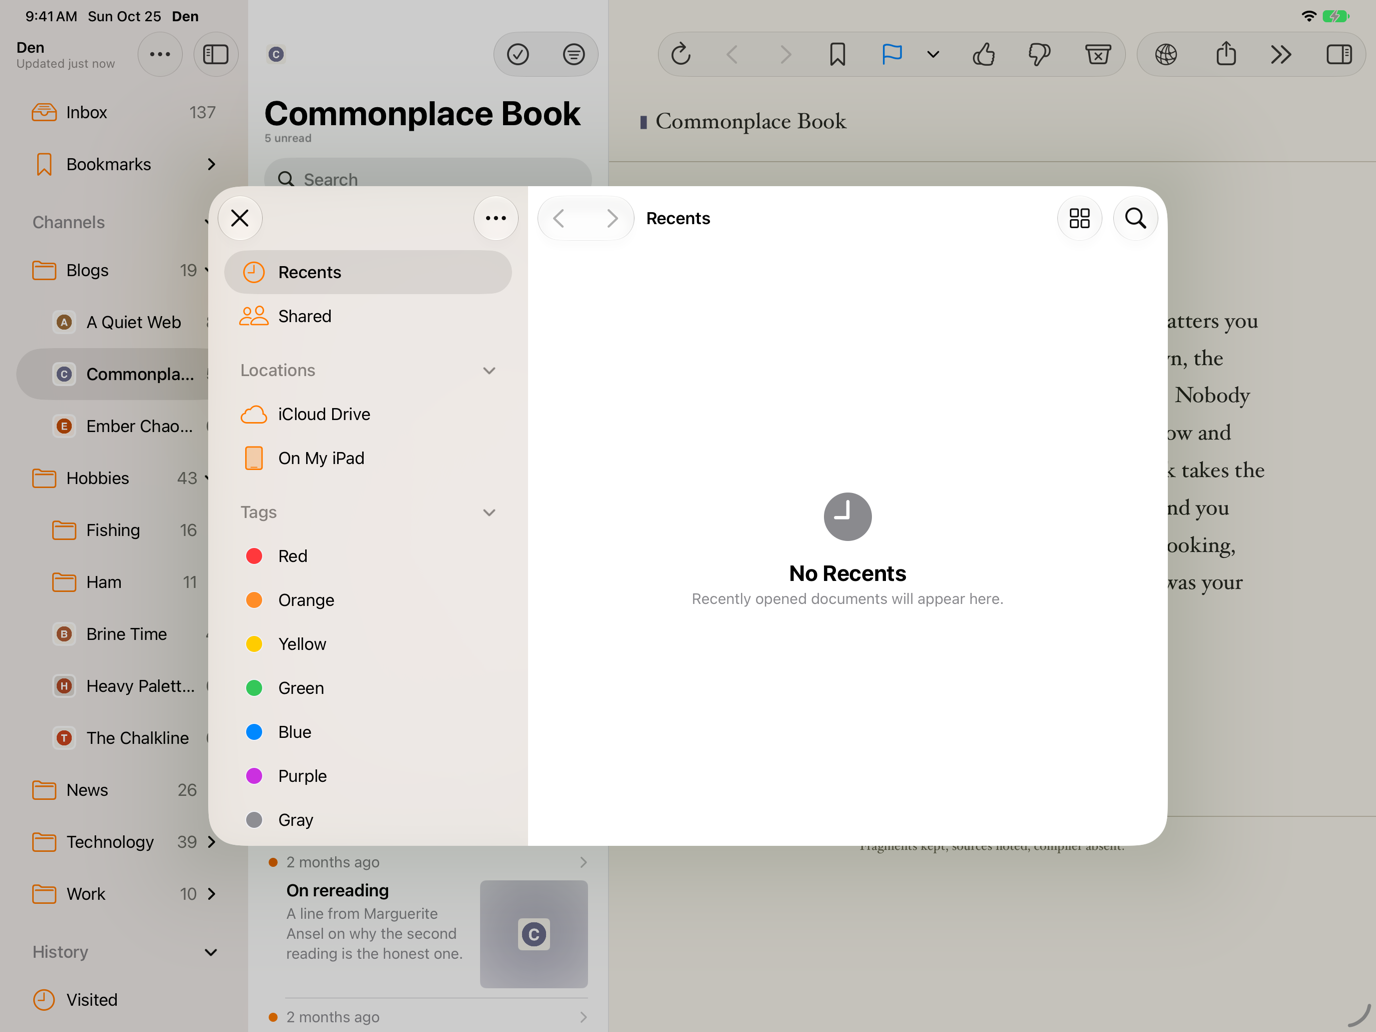Viewport: 1376px width, 1032px height.
Task: Open the flag options dropdown arrow
Action: tap(933, 54)
